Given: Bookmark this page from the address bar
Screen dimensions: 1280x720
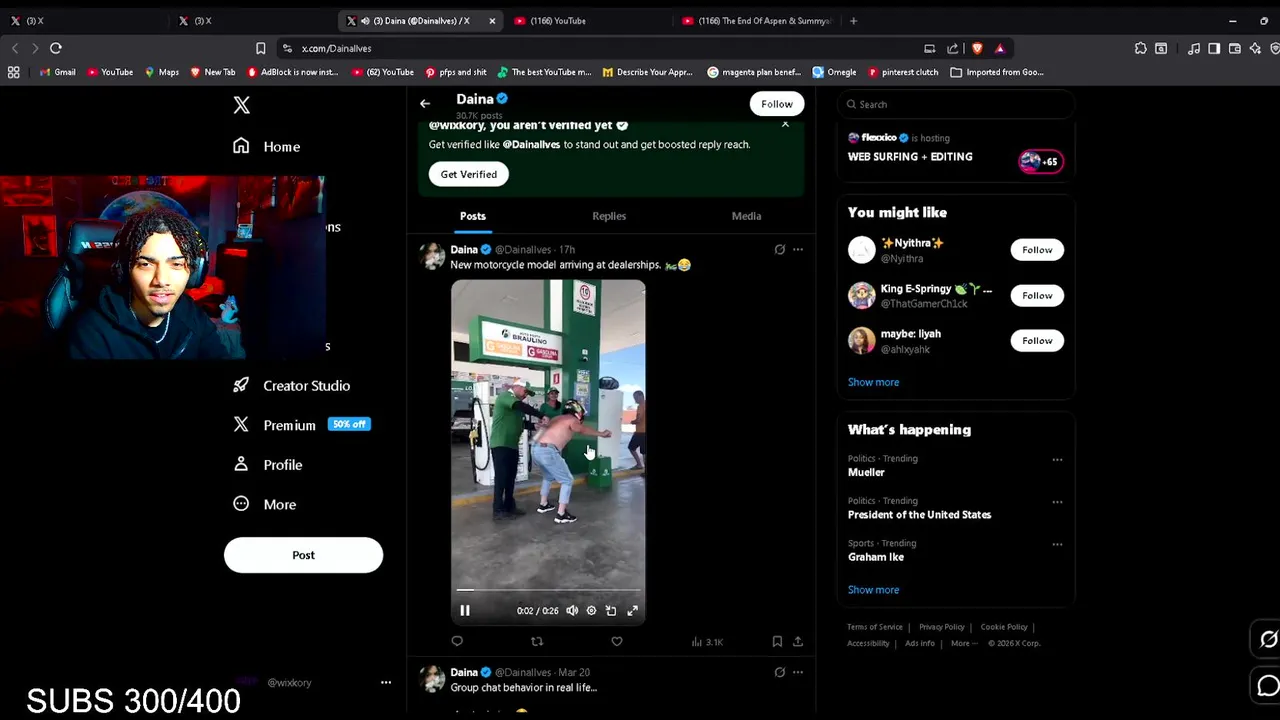Looking at the screenshot, I should pos(260,48).
